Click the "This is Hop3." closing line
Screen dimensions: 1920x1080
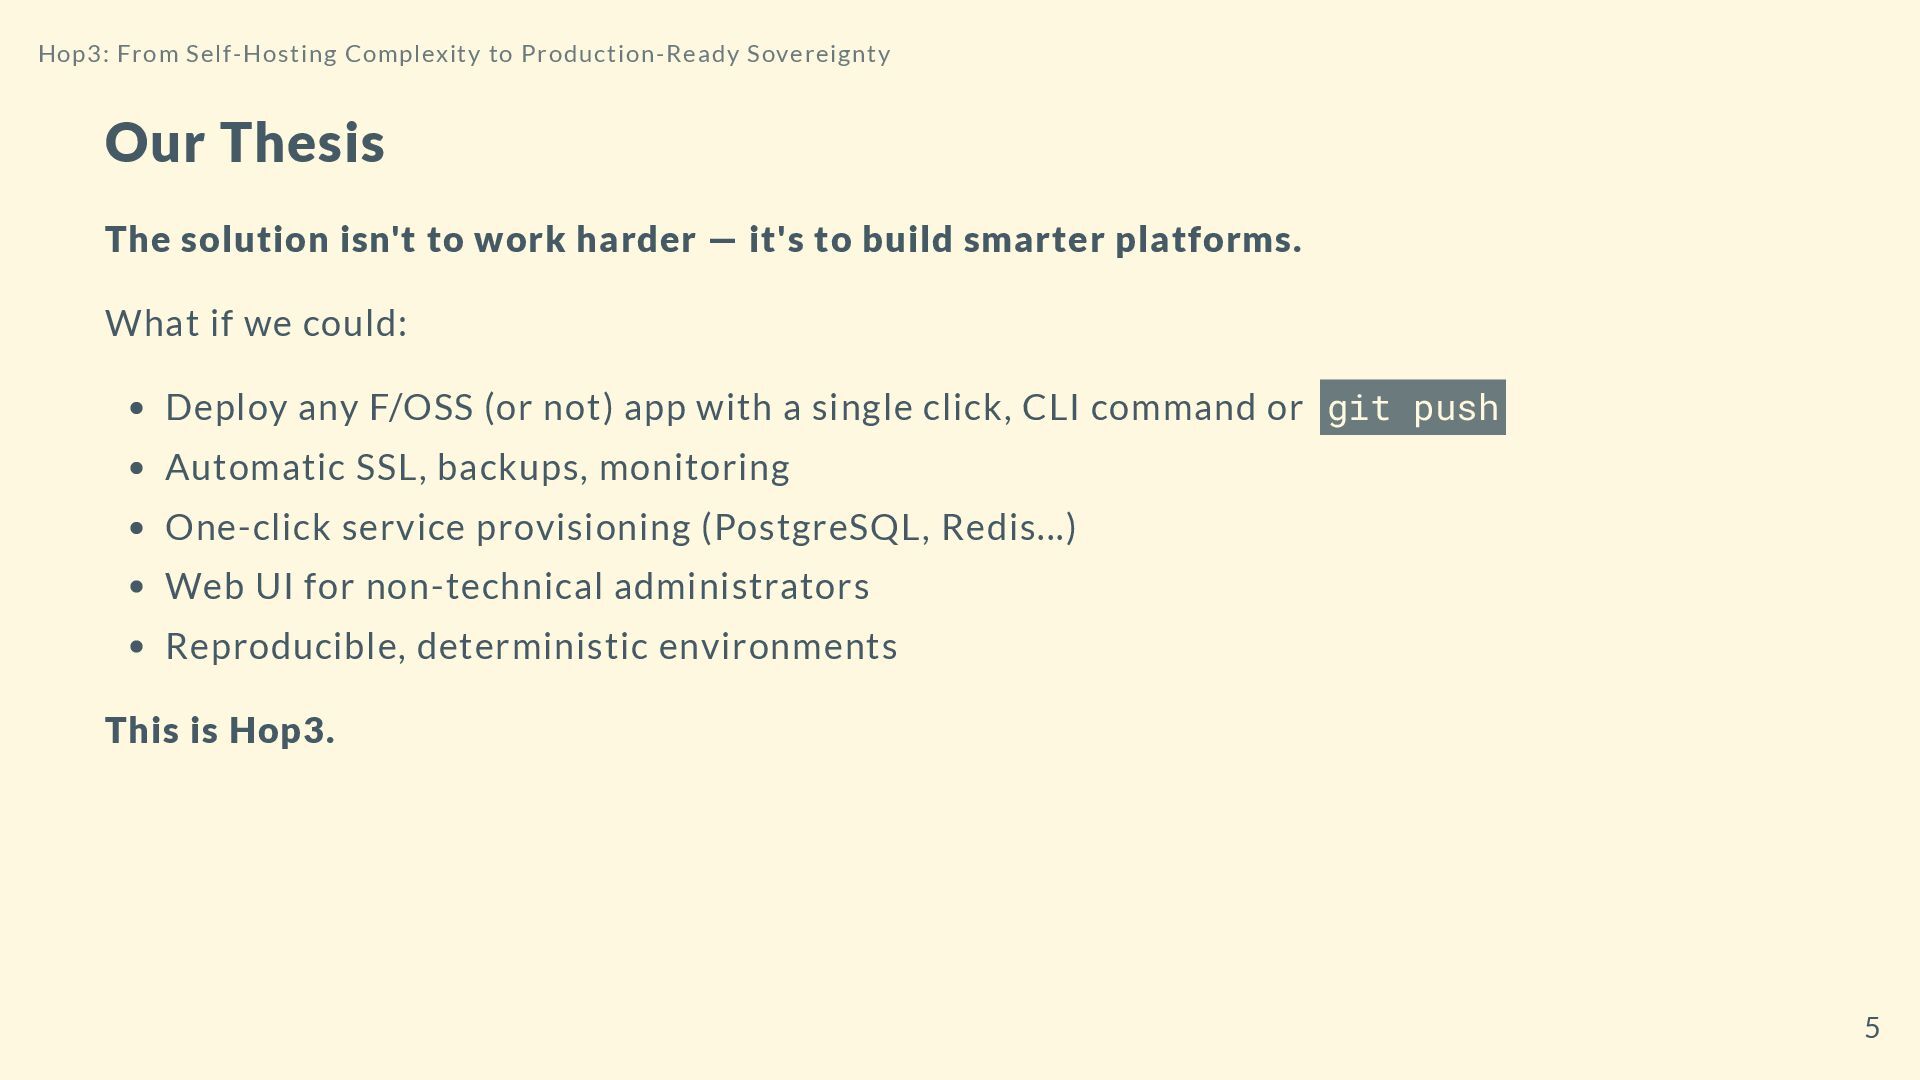(220, 731)
